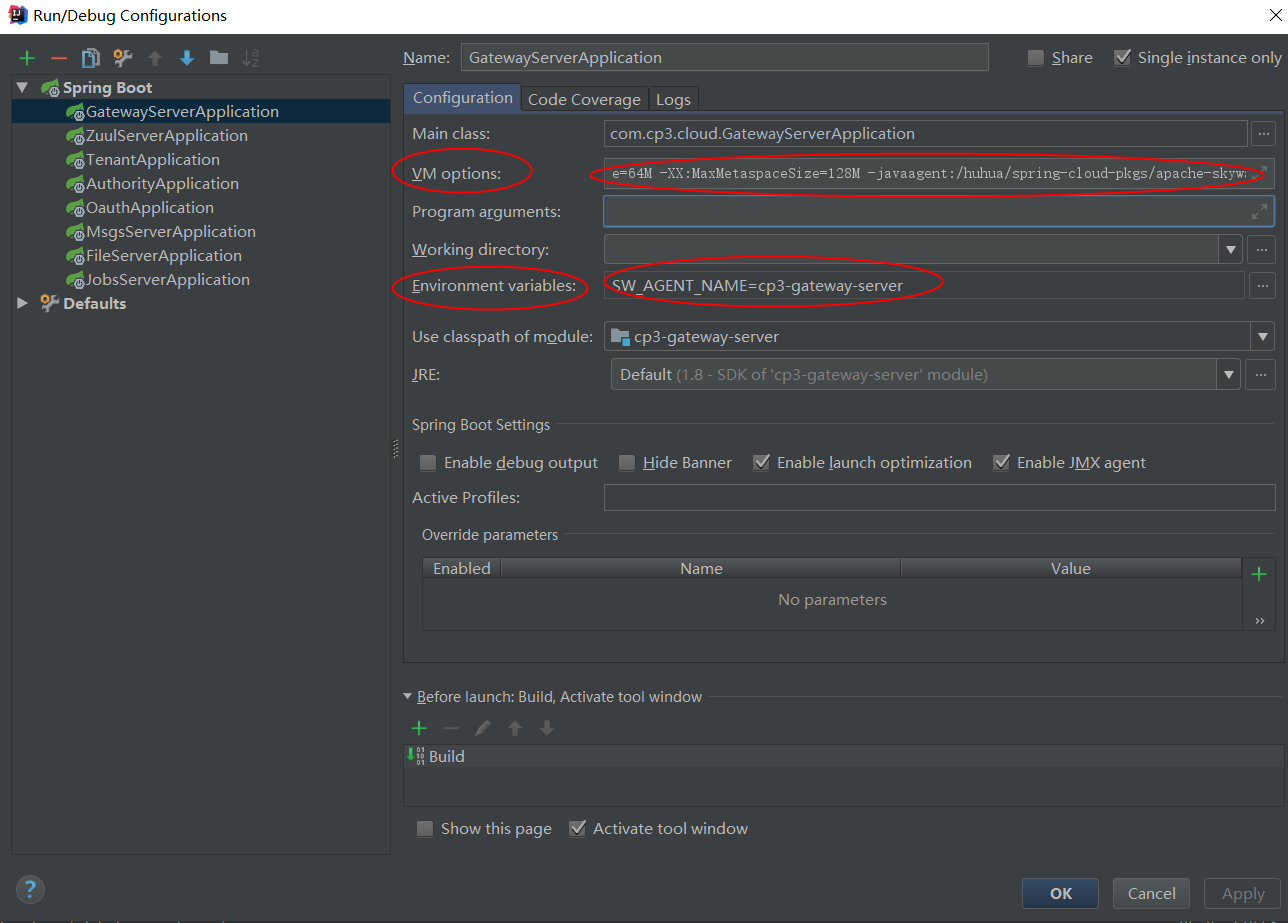Click the Main class field
Image resolution: width=1288 pixels, height=923 pixels.
coord(925,133)
